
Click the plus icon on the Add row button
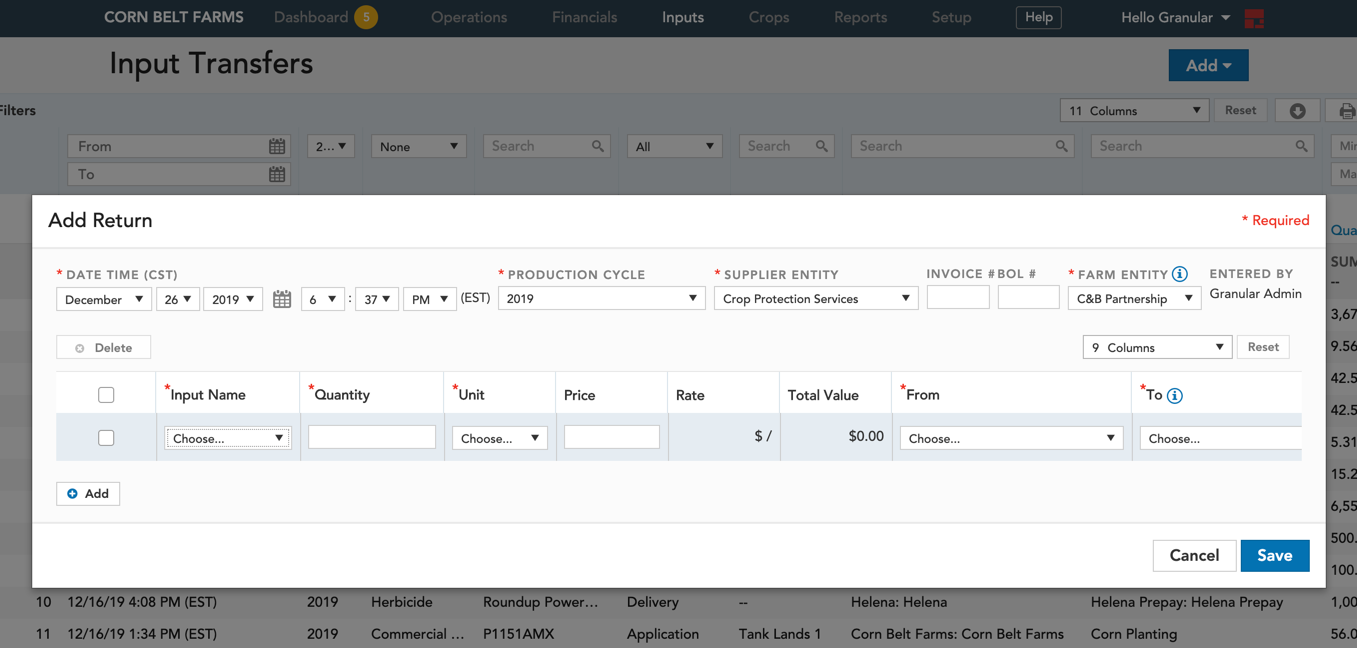coord(72,494)
